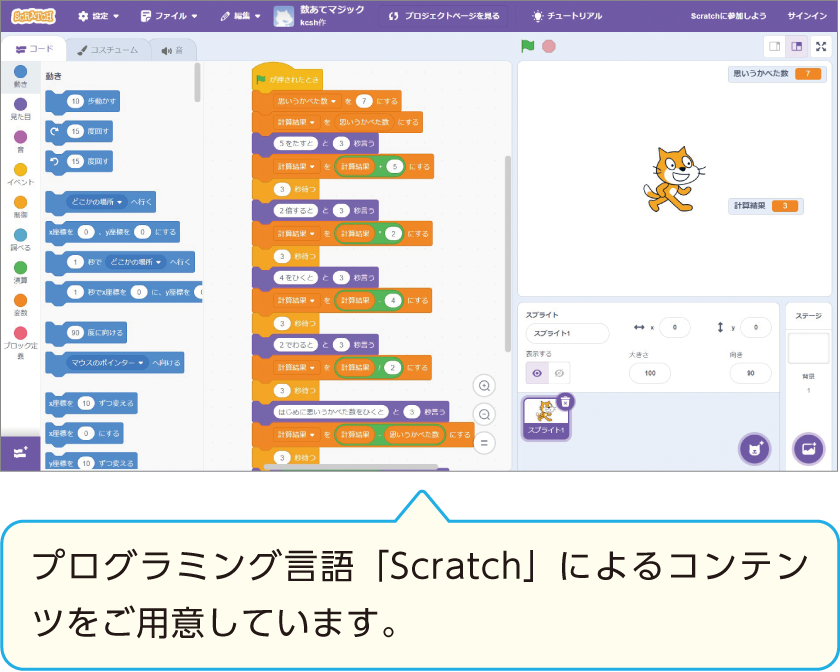Viewport: 840px width, 672px height.
Task: Delete スプライト1 using its trash icon
Action: (x=565, y=401)
